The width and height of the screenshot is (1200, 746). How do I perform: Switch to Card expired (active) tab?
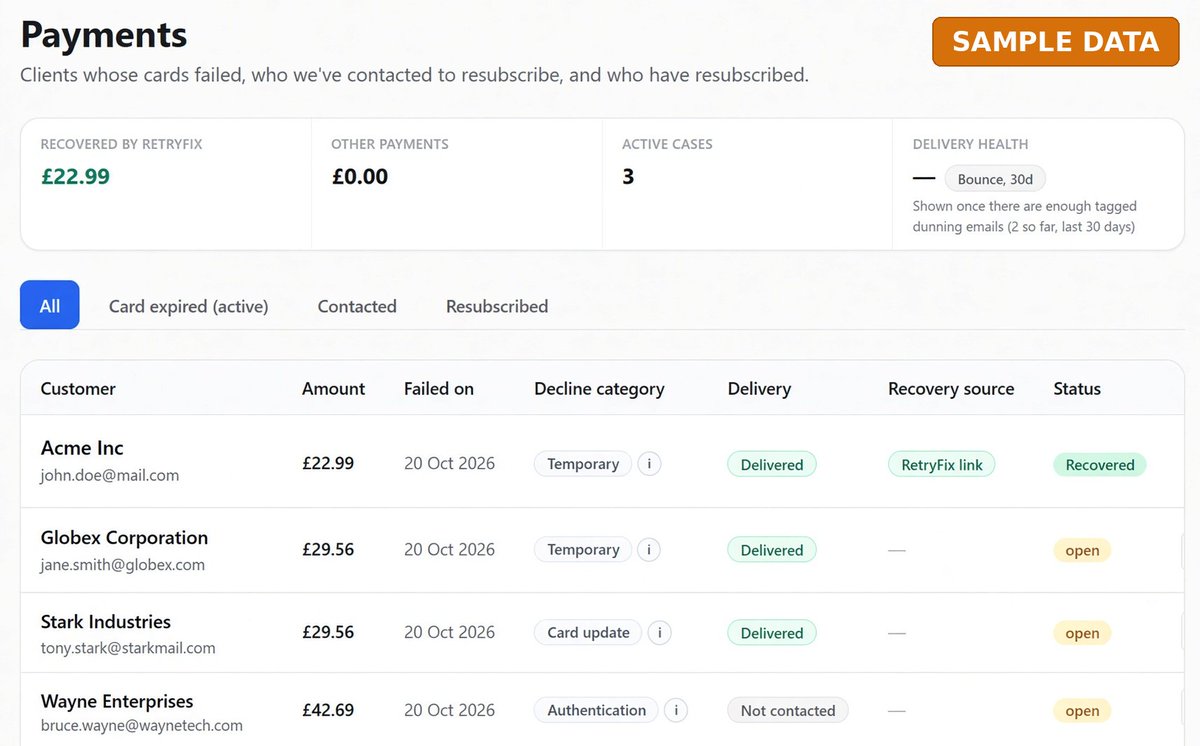pos(188,306)
